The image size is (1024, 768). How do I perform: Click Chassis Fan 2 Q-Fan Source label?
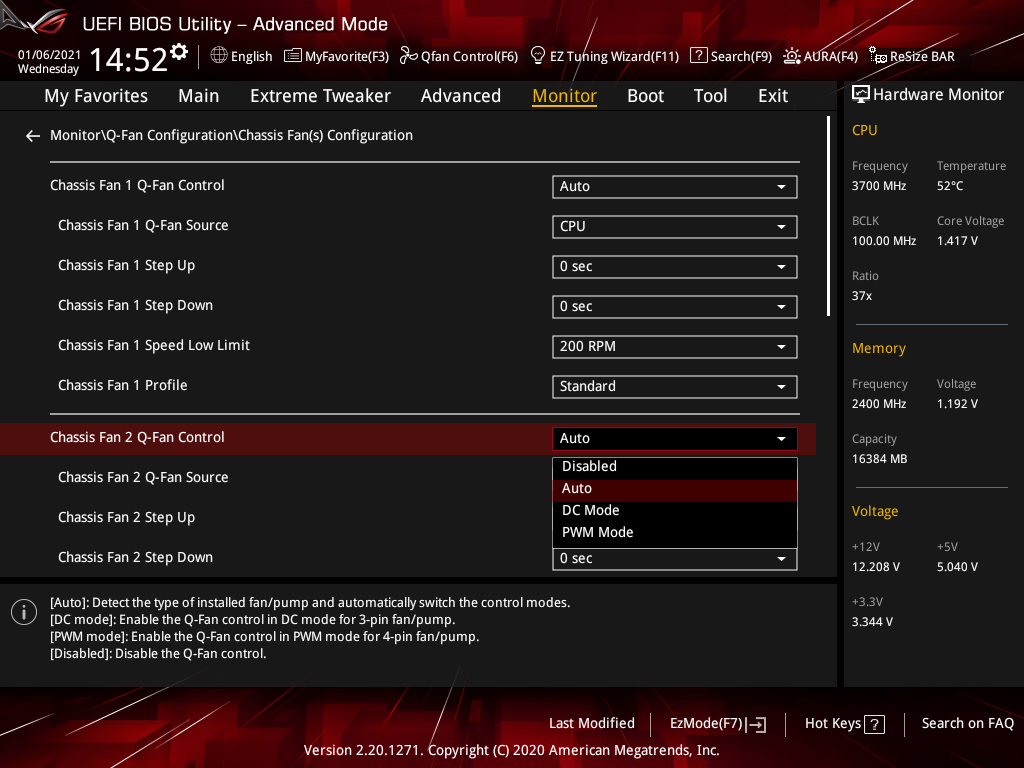(x=143, y=477)
